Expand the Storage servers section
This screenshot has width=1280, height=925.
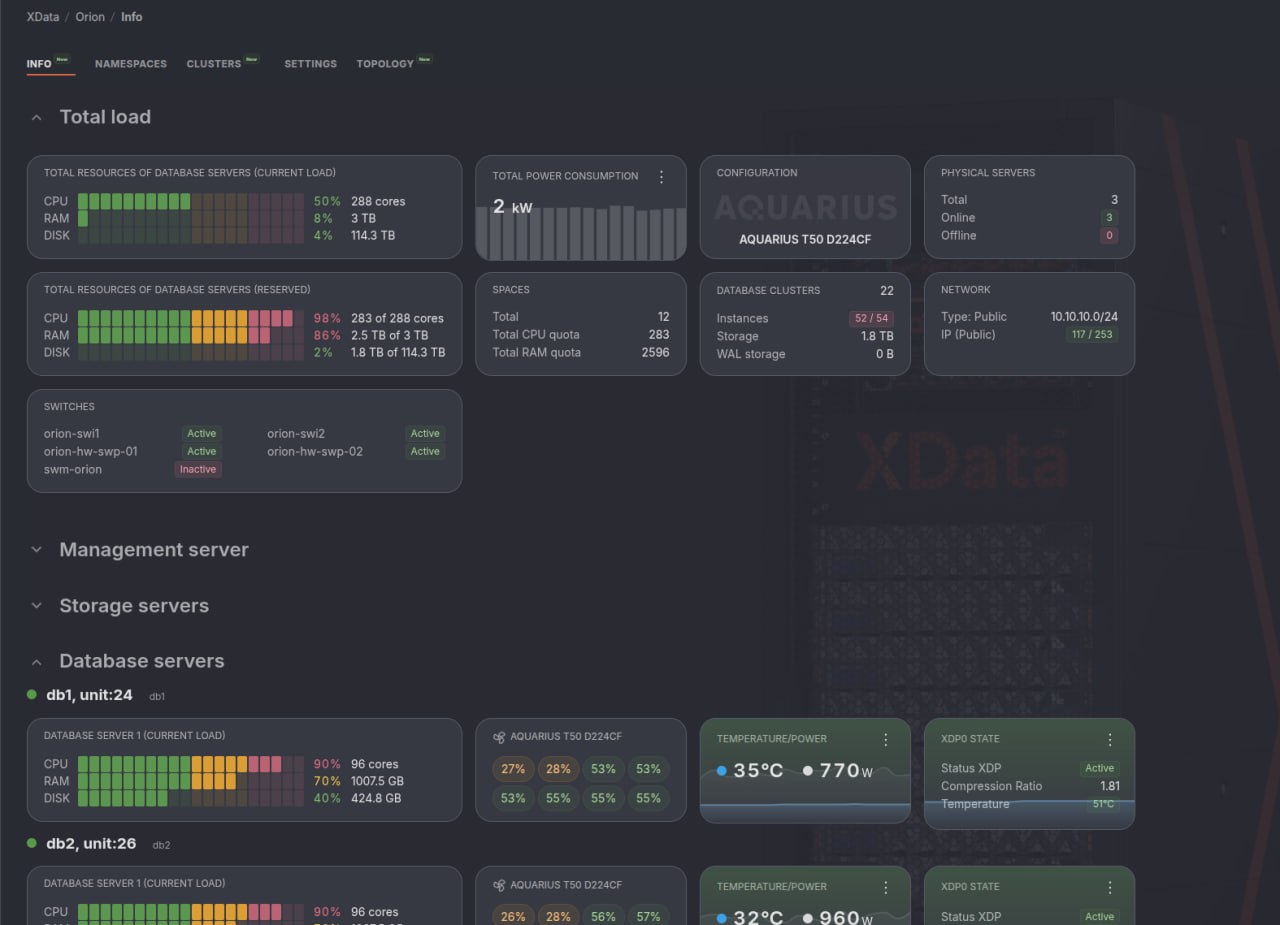tap(37, 606)
